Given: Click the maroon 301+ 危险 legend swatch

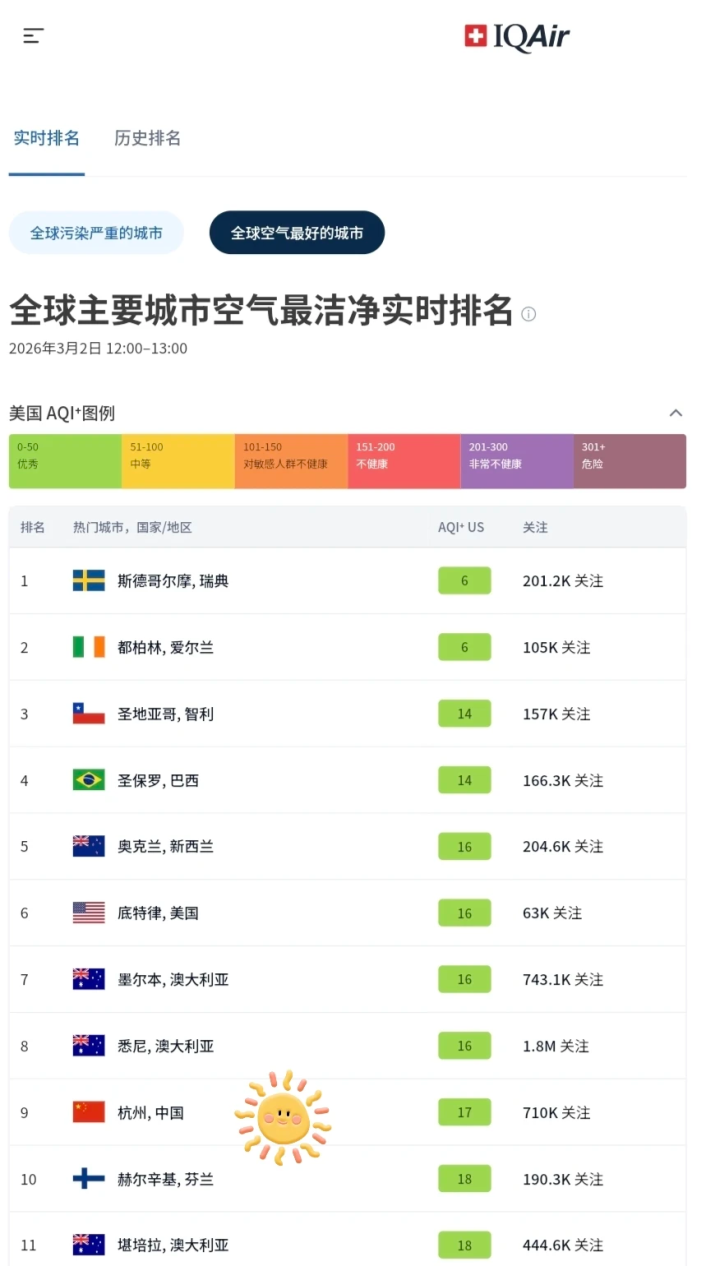Looking at the screenshot, I should [x=630, y=461].
